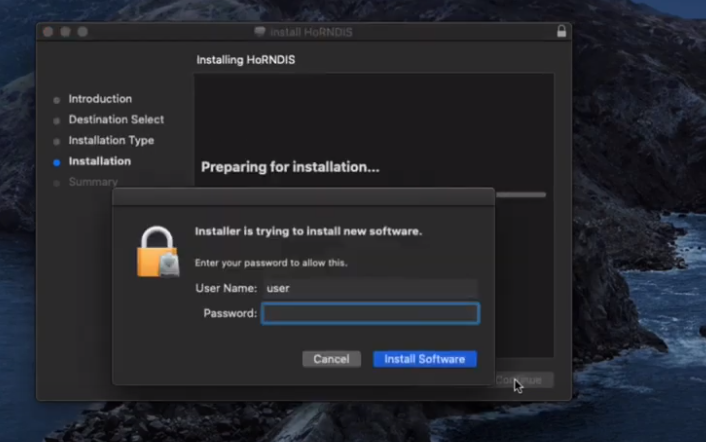Click the installation progress bar
The width and height of the screenshot is (706, 442).
[521, 195]
